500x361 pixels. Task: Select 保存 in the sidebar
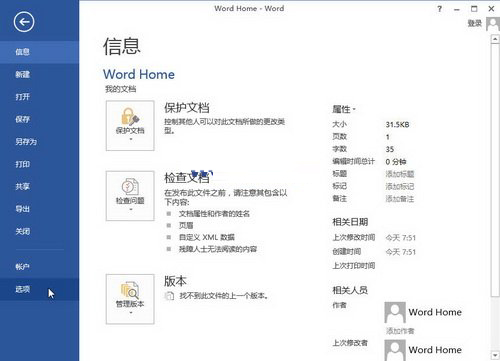pyautogui.click(x=39, y=119)
